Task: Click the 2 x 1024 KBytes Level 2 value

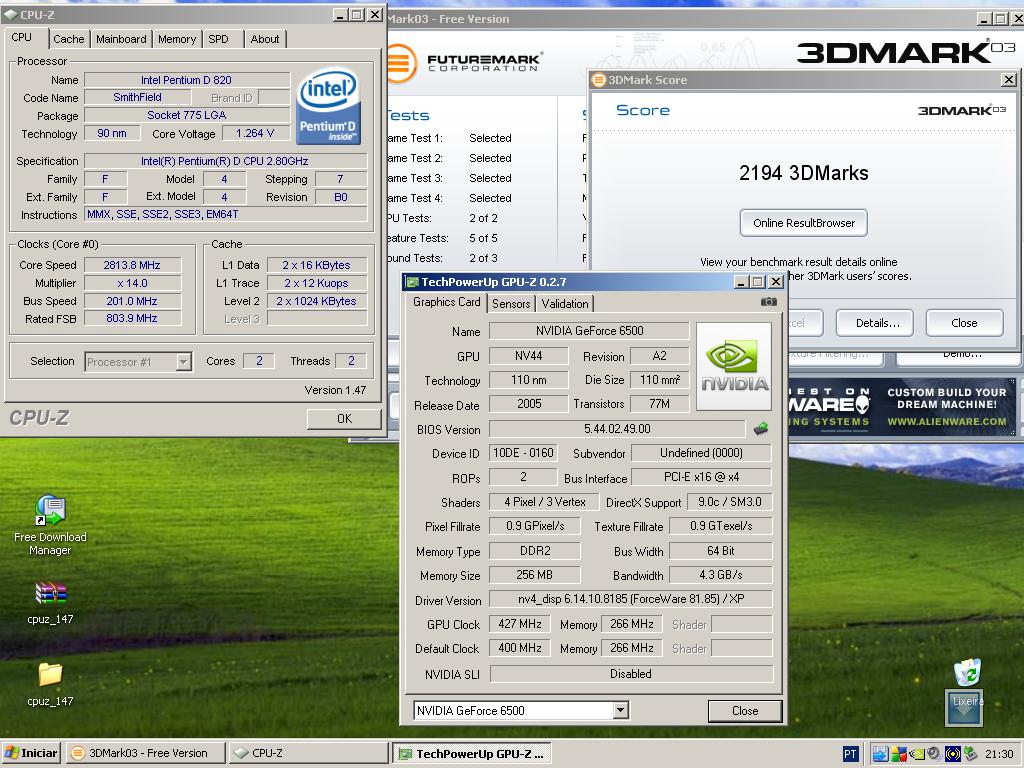Action: pos(317,301)
